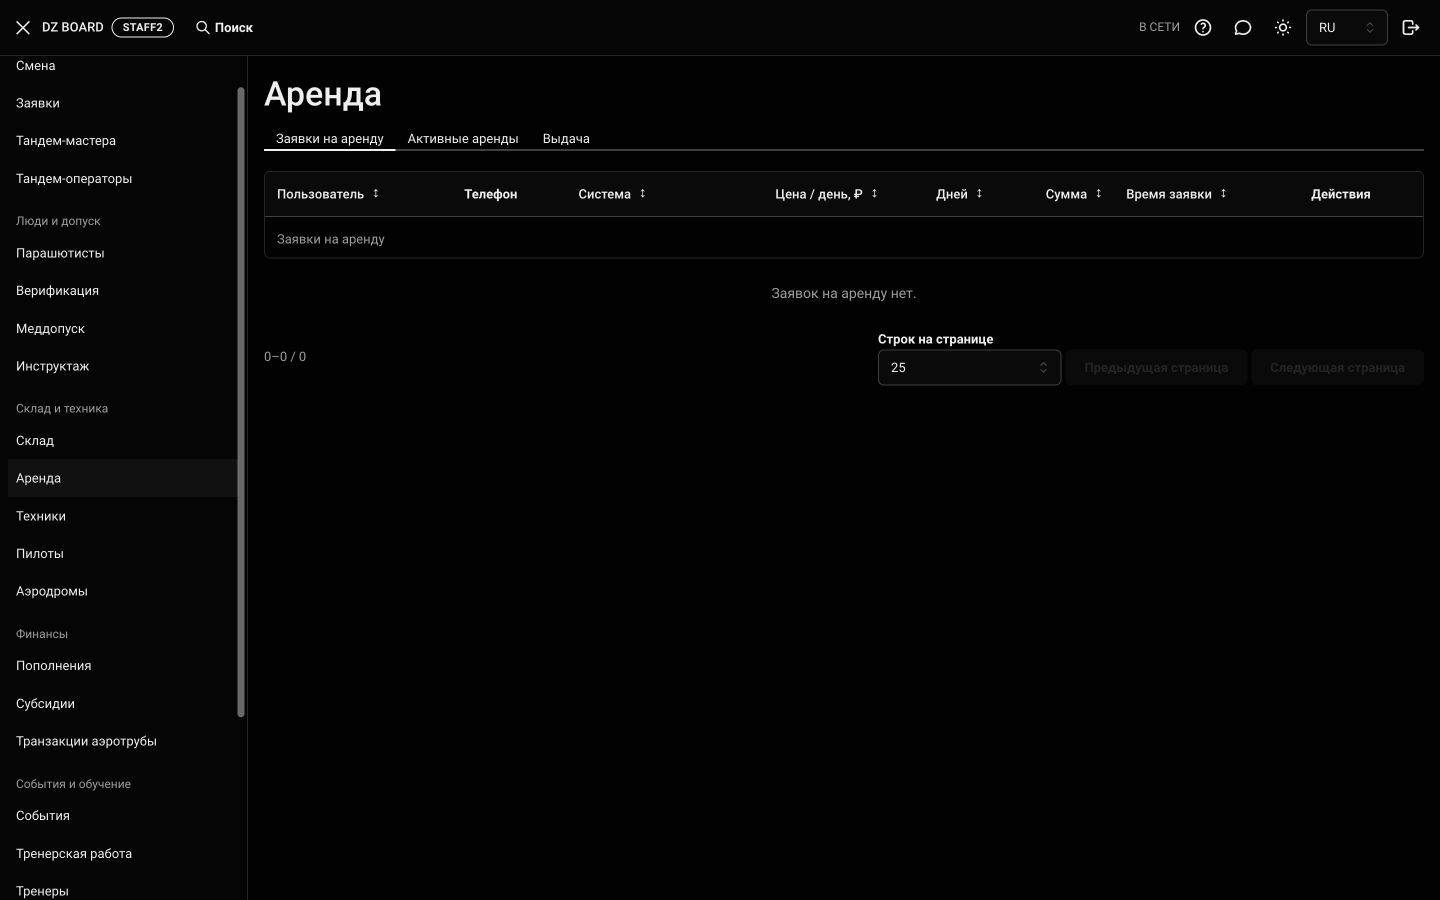Viewport: 1440px width, 900px height.
Task: Go to Транзакции аэротрубы
Action: (x=122, y=741)
